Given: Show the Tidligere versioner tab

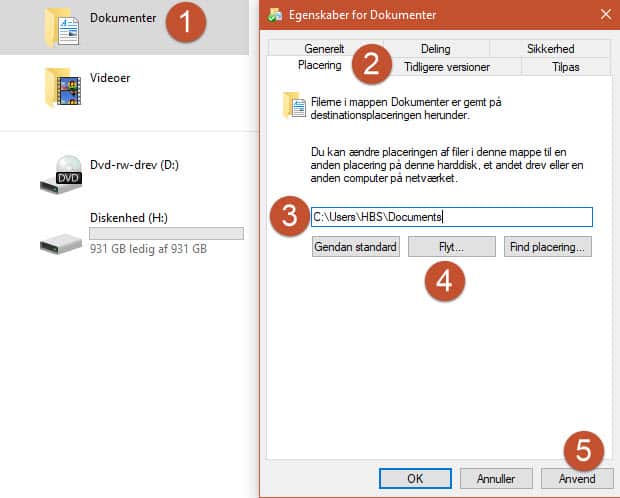Looking at the screenshot, I should pos(447,66).
